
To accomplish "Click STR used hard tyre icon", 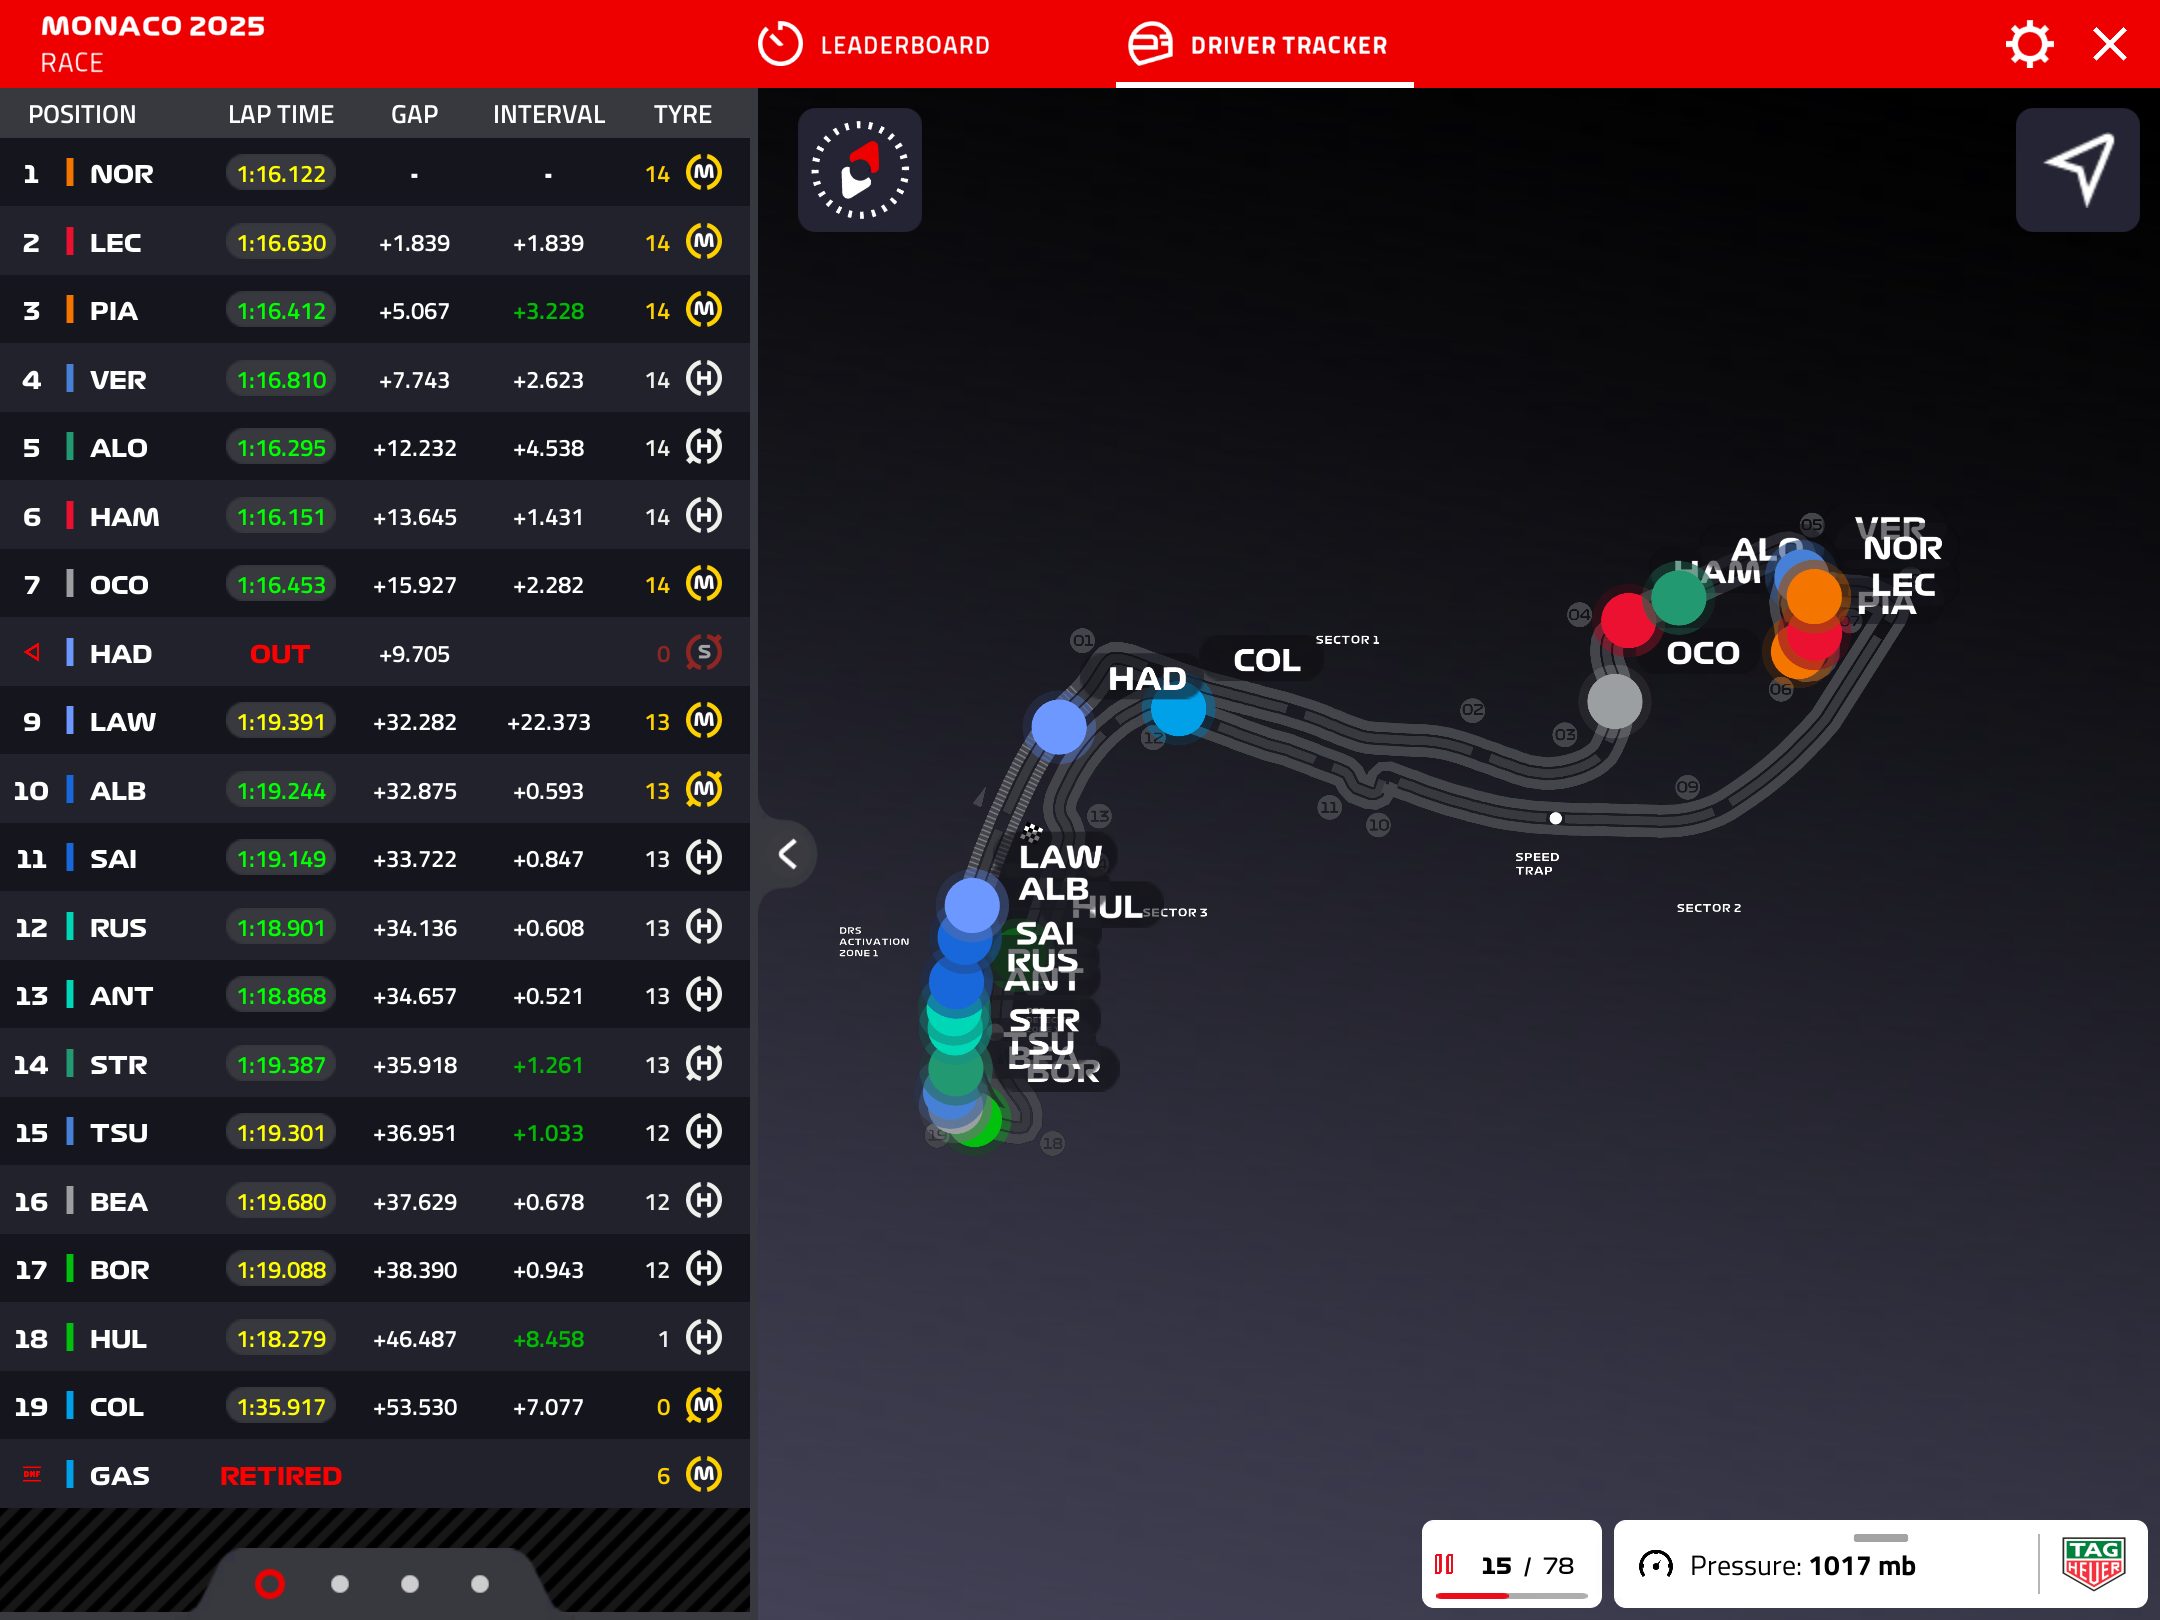I will (704, 1064).
